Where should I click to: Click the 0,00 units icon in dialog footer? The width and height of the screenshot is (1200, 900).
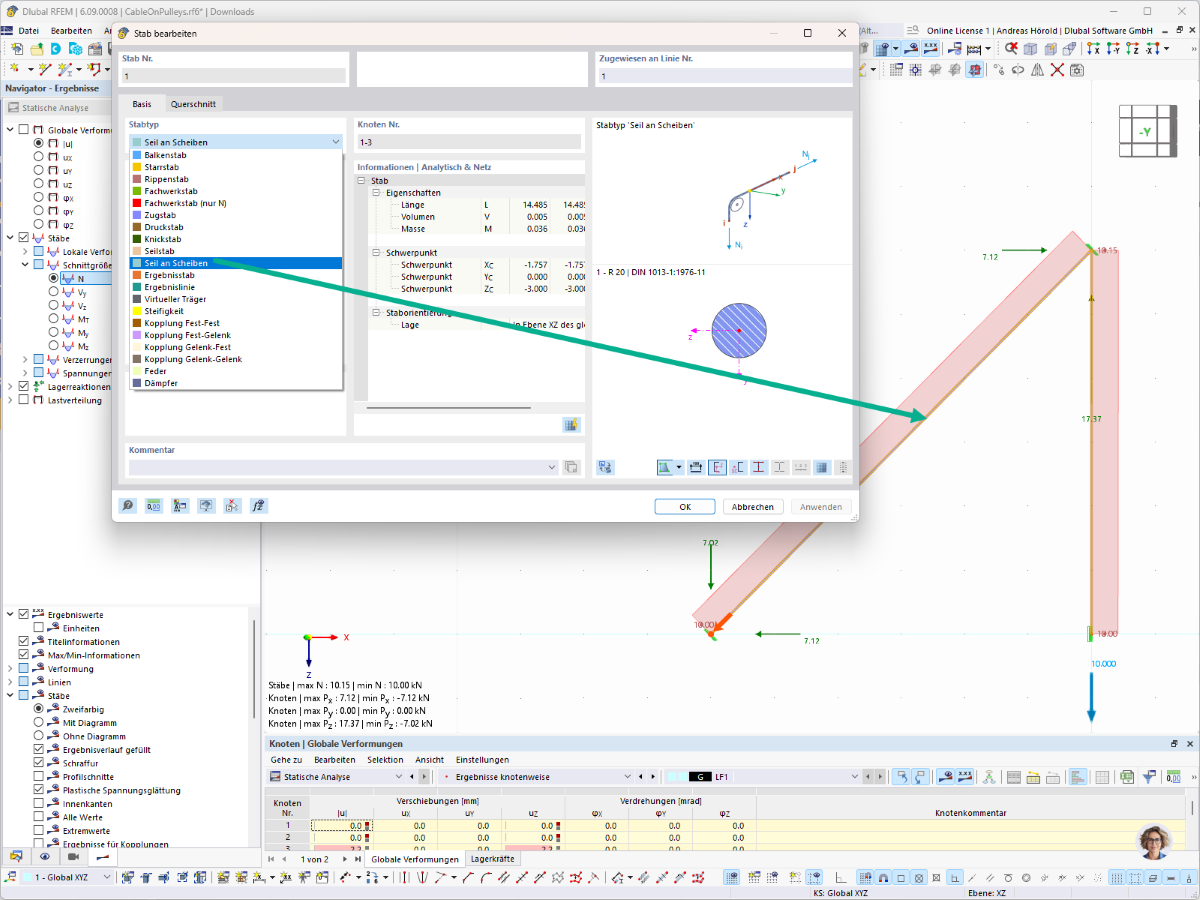(154, 506)
